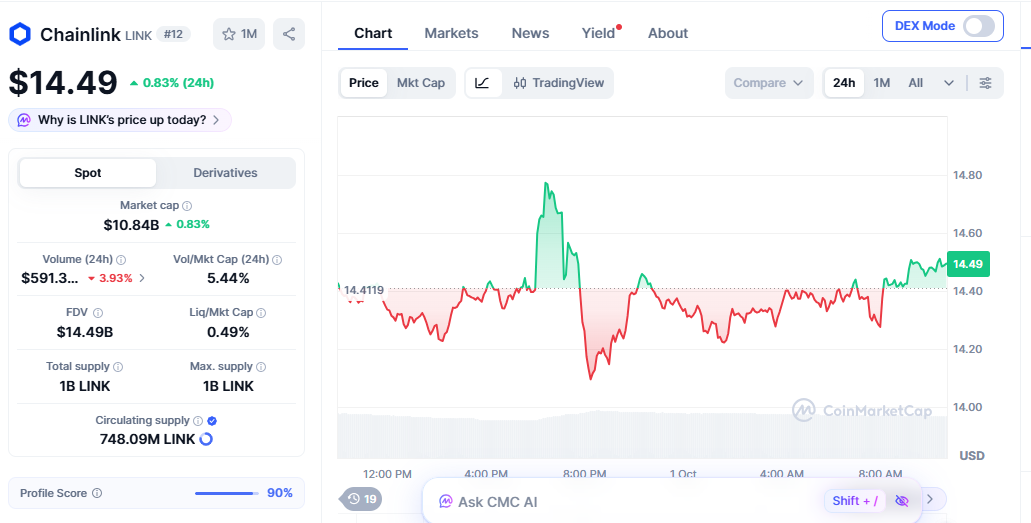Click 'Why is LINK's price up today?'
This screenshot has height=523, width=1031.
click(120, 120)
